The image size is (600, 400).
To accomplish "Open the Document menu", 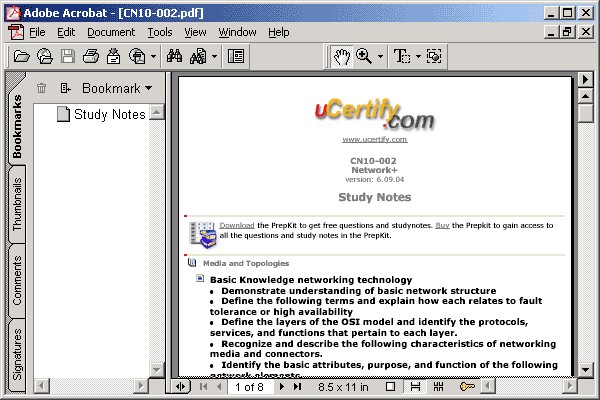I will 110,32.
